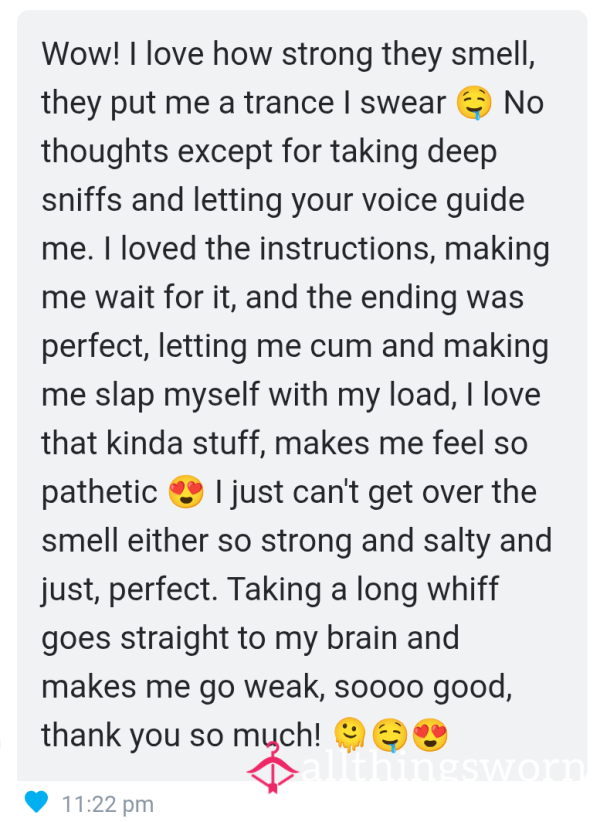Image resolution: width=600 pixels, height=822 pixels.
Task: Click the pink hanger logo watermark
Action: [272, 769]
